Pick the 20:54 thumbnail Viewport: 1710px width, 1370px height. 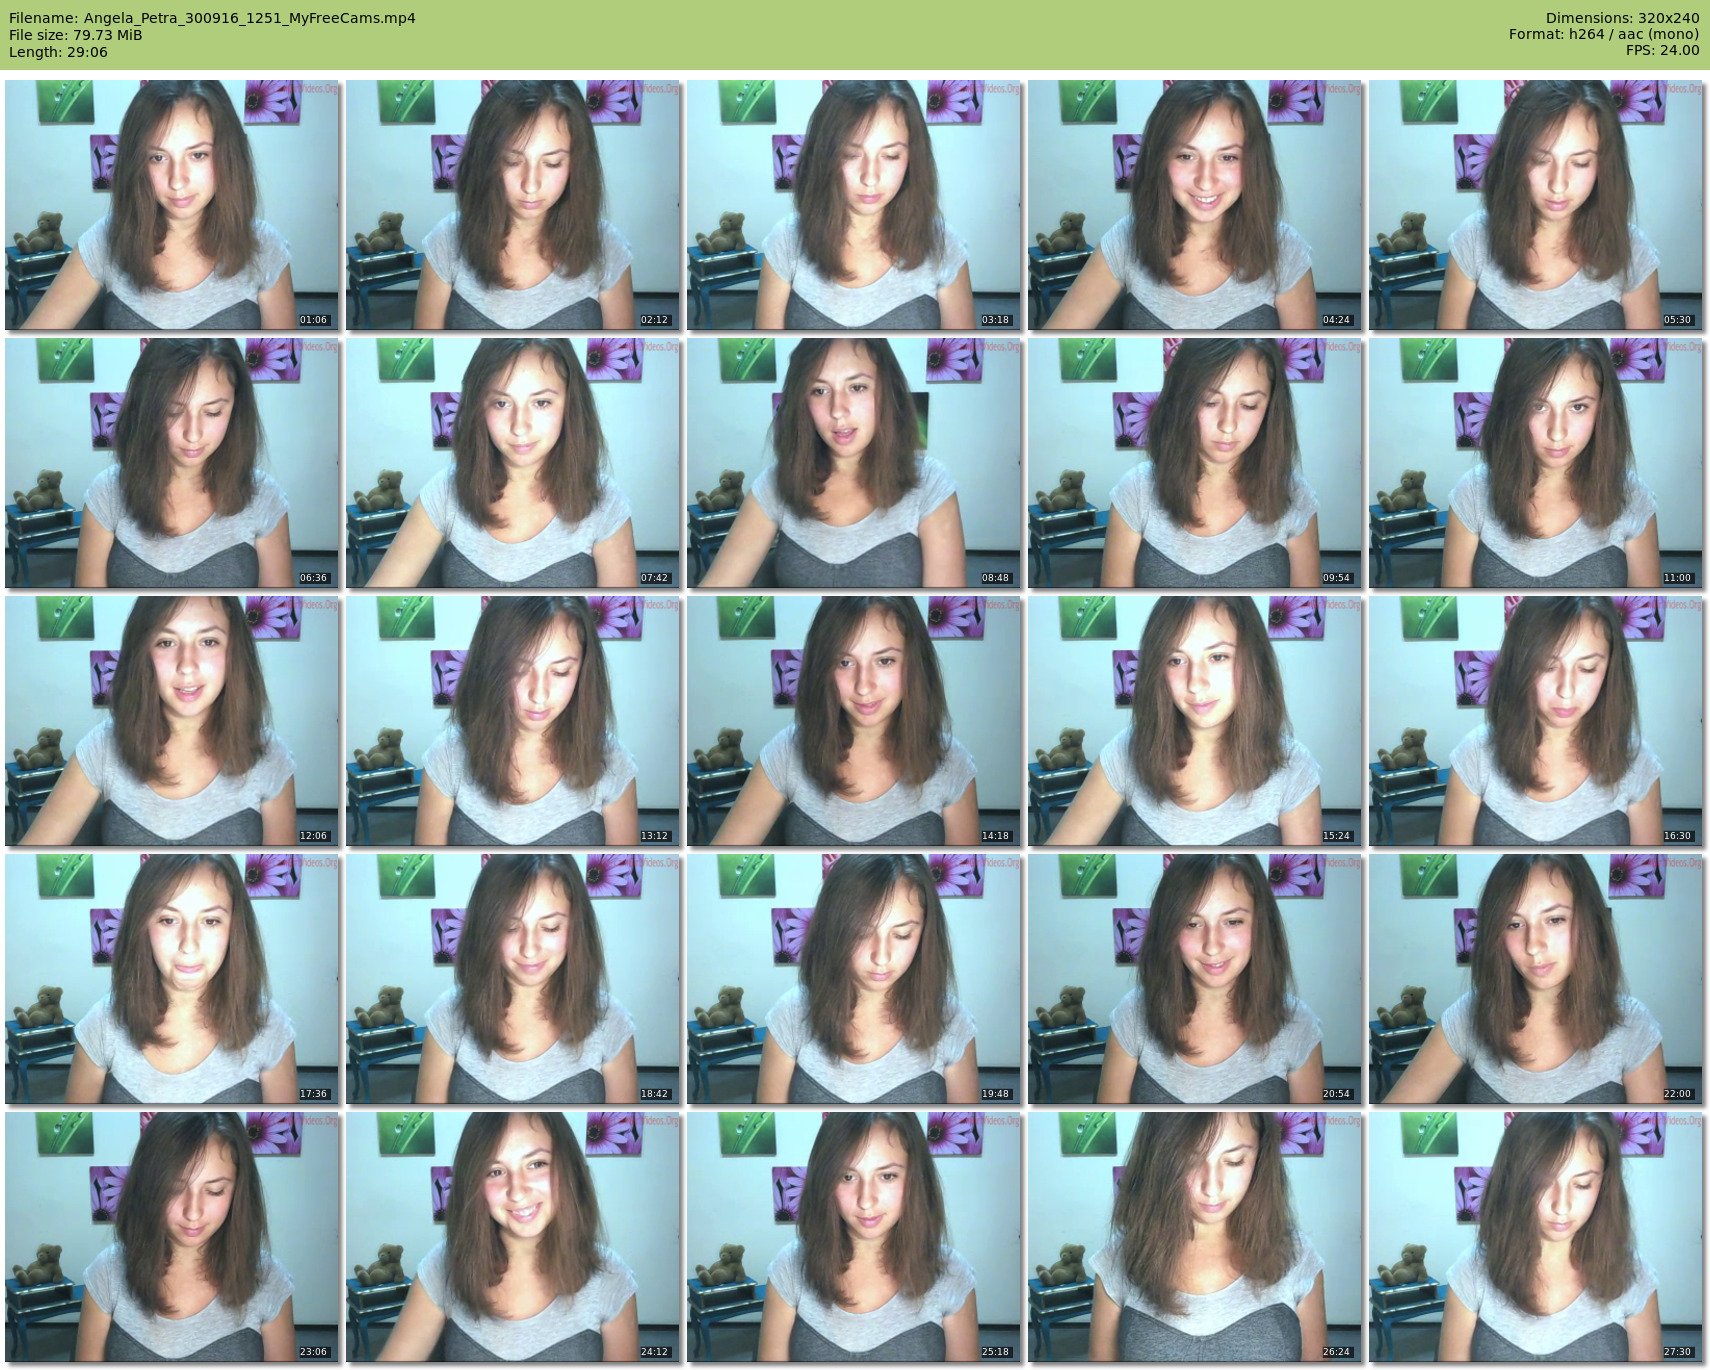pos(1195,979)
